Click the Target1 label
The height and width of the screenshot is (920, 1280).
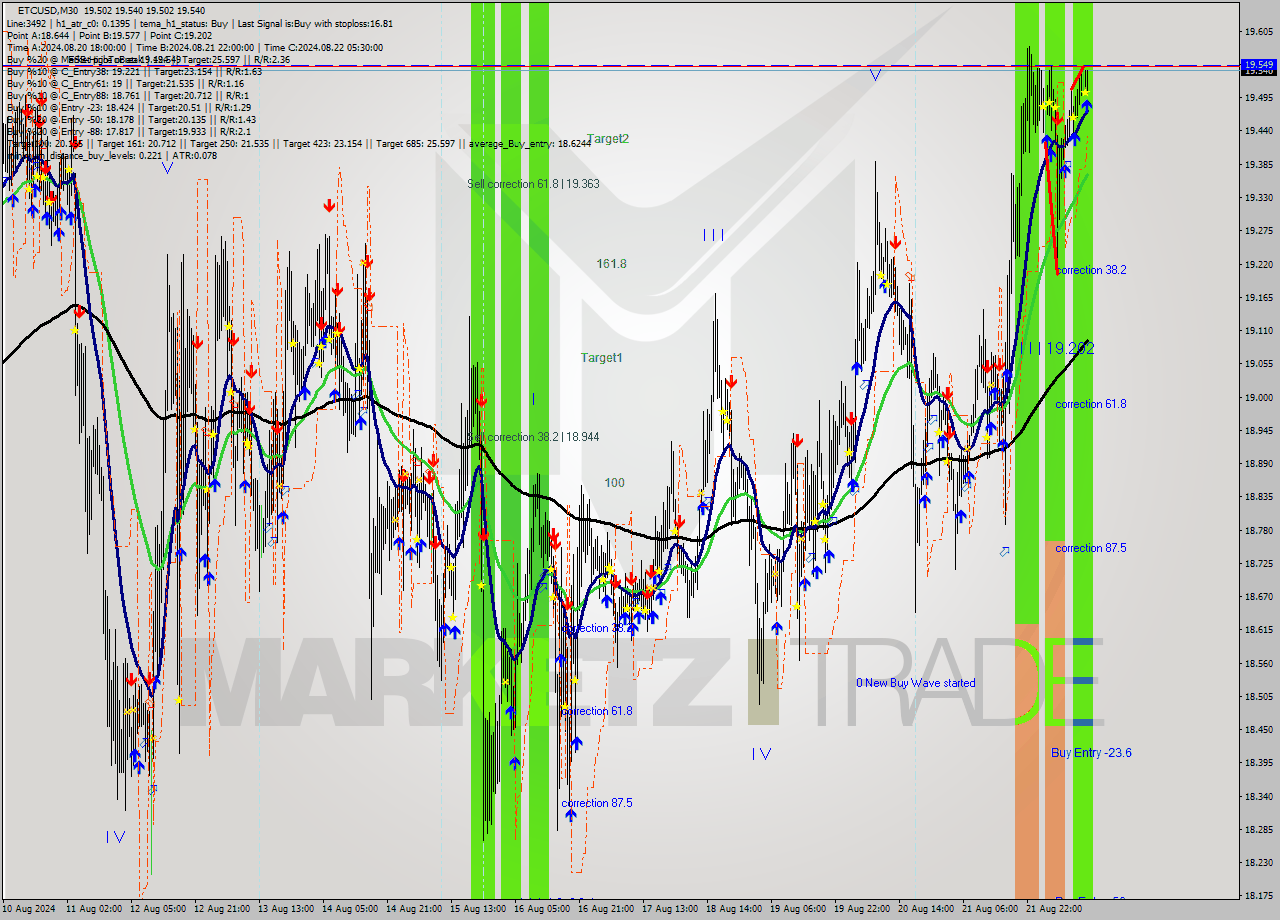(602, 358)
